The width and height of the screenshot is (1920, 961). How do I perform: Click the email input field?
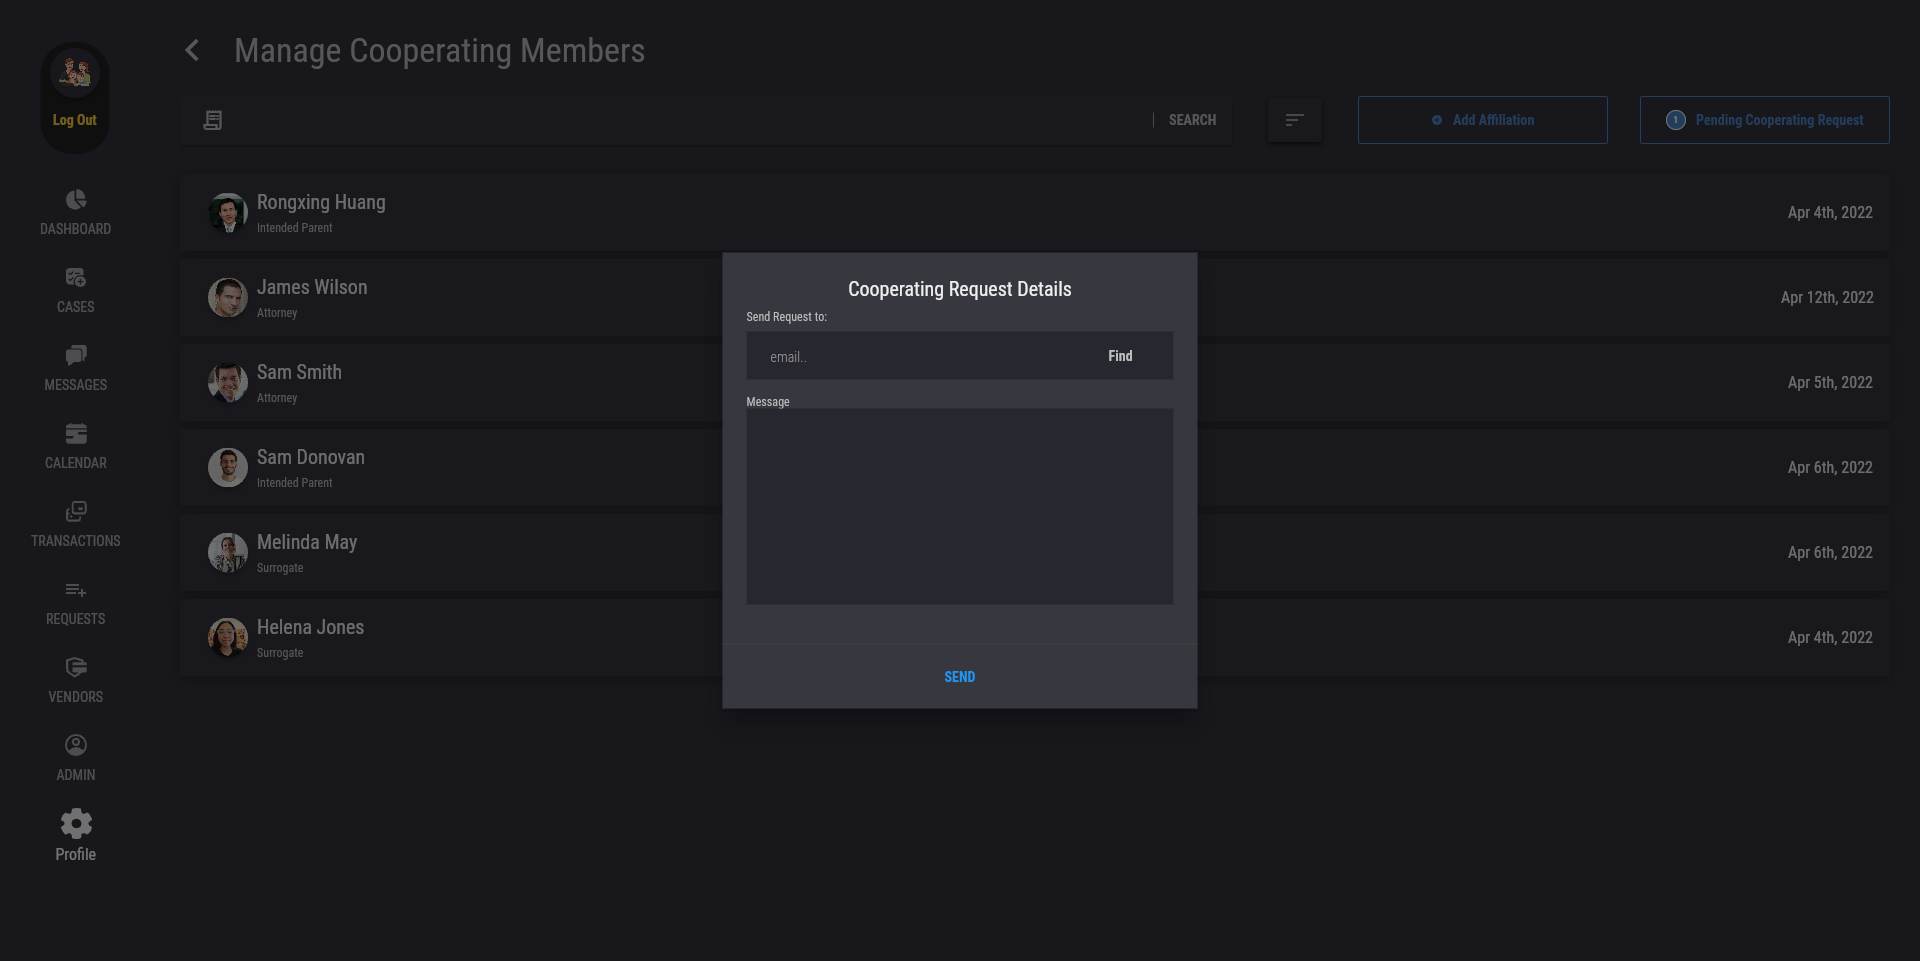[920, 356]
